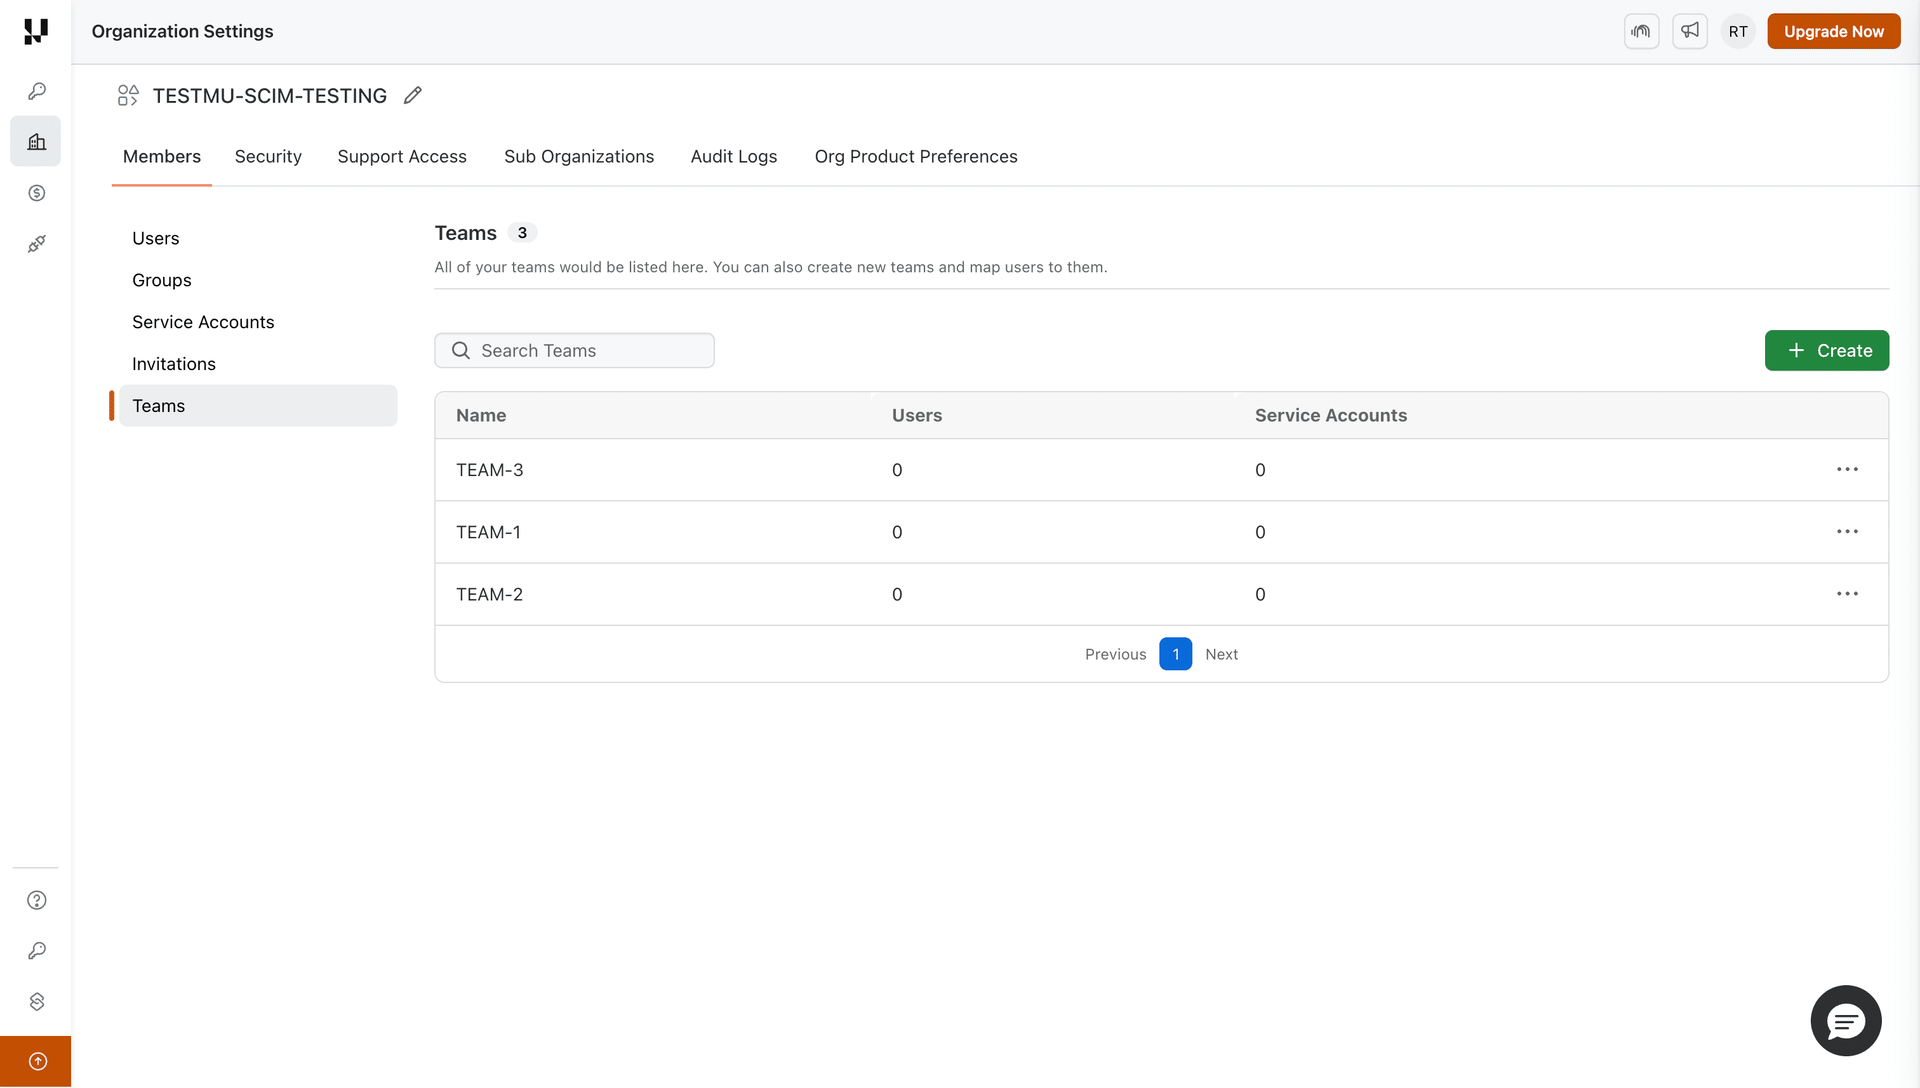The width and height of the screenshot is (1920, 1088).
Task: Select Service Accounts in the side menu
Action: click(203, 322)
